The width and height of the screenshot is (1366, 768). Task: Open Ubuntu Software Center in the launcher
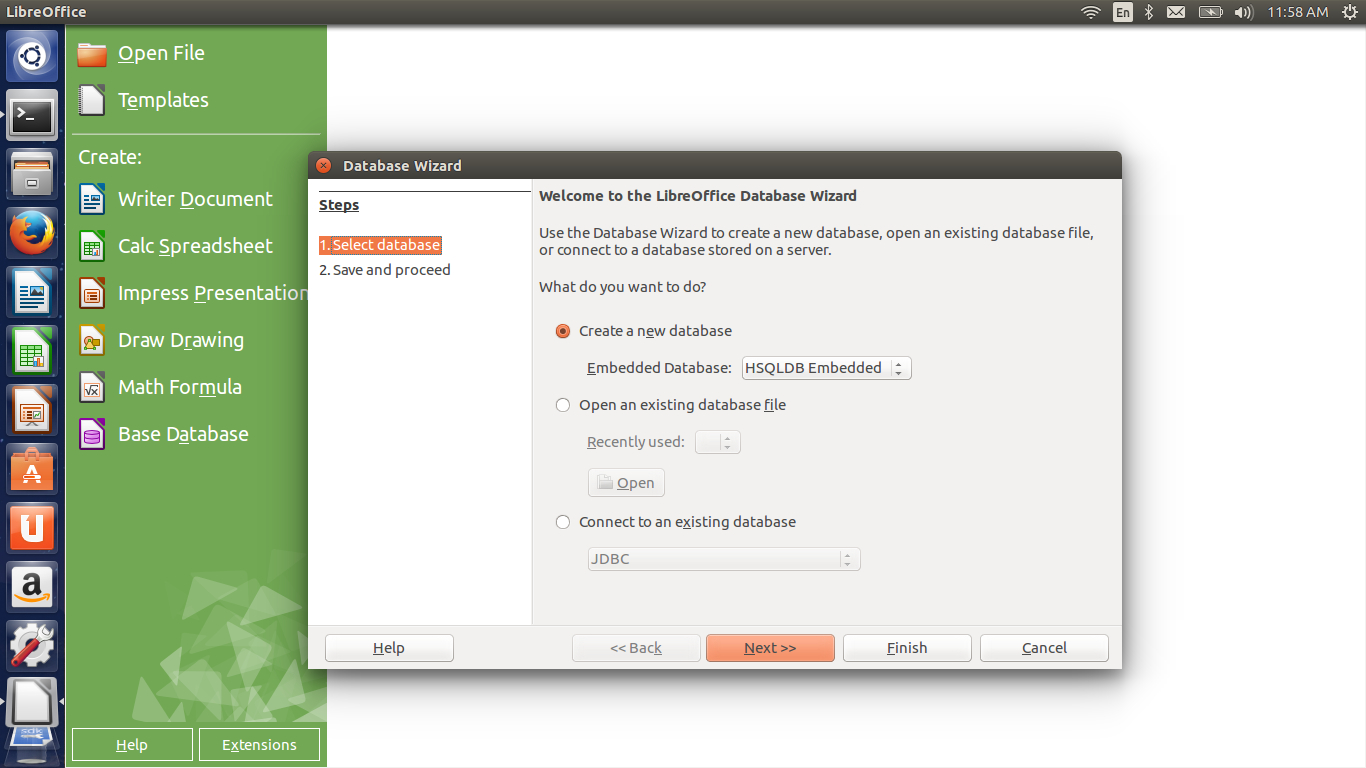(x=32, y=470)
